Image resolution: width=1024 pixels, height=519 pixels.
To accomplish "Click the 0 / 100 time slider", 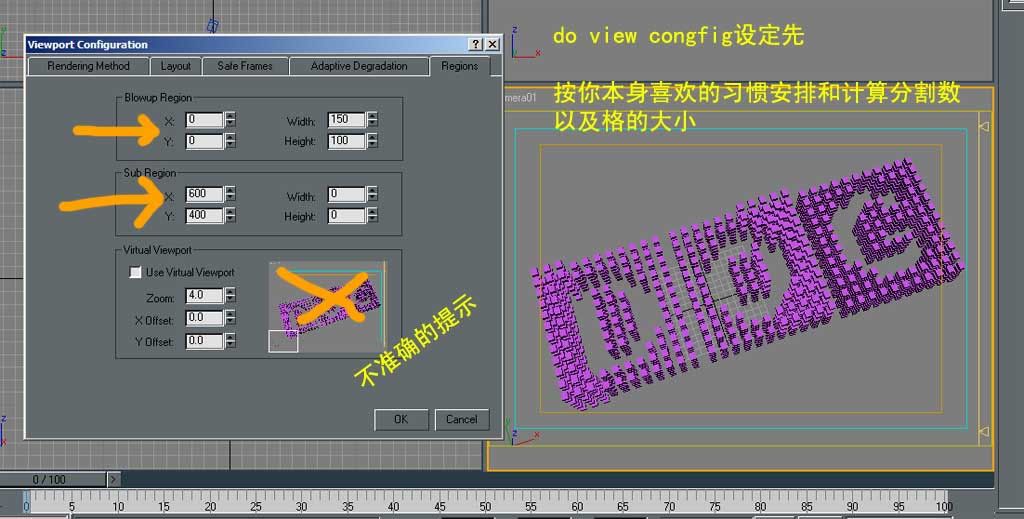I will (x=50, y=480).
